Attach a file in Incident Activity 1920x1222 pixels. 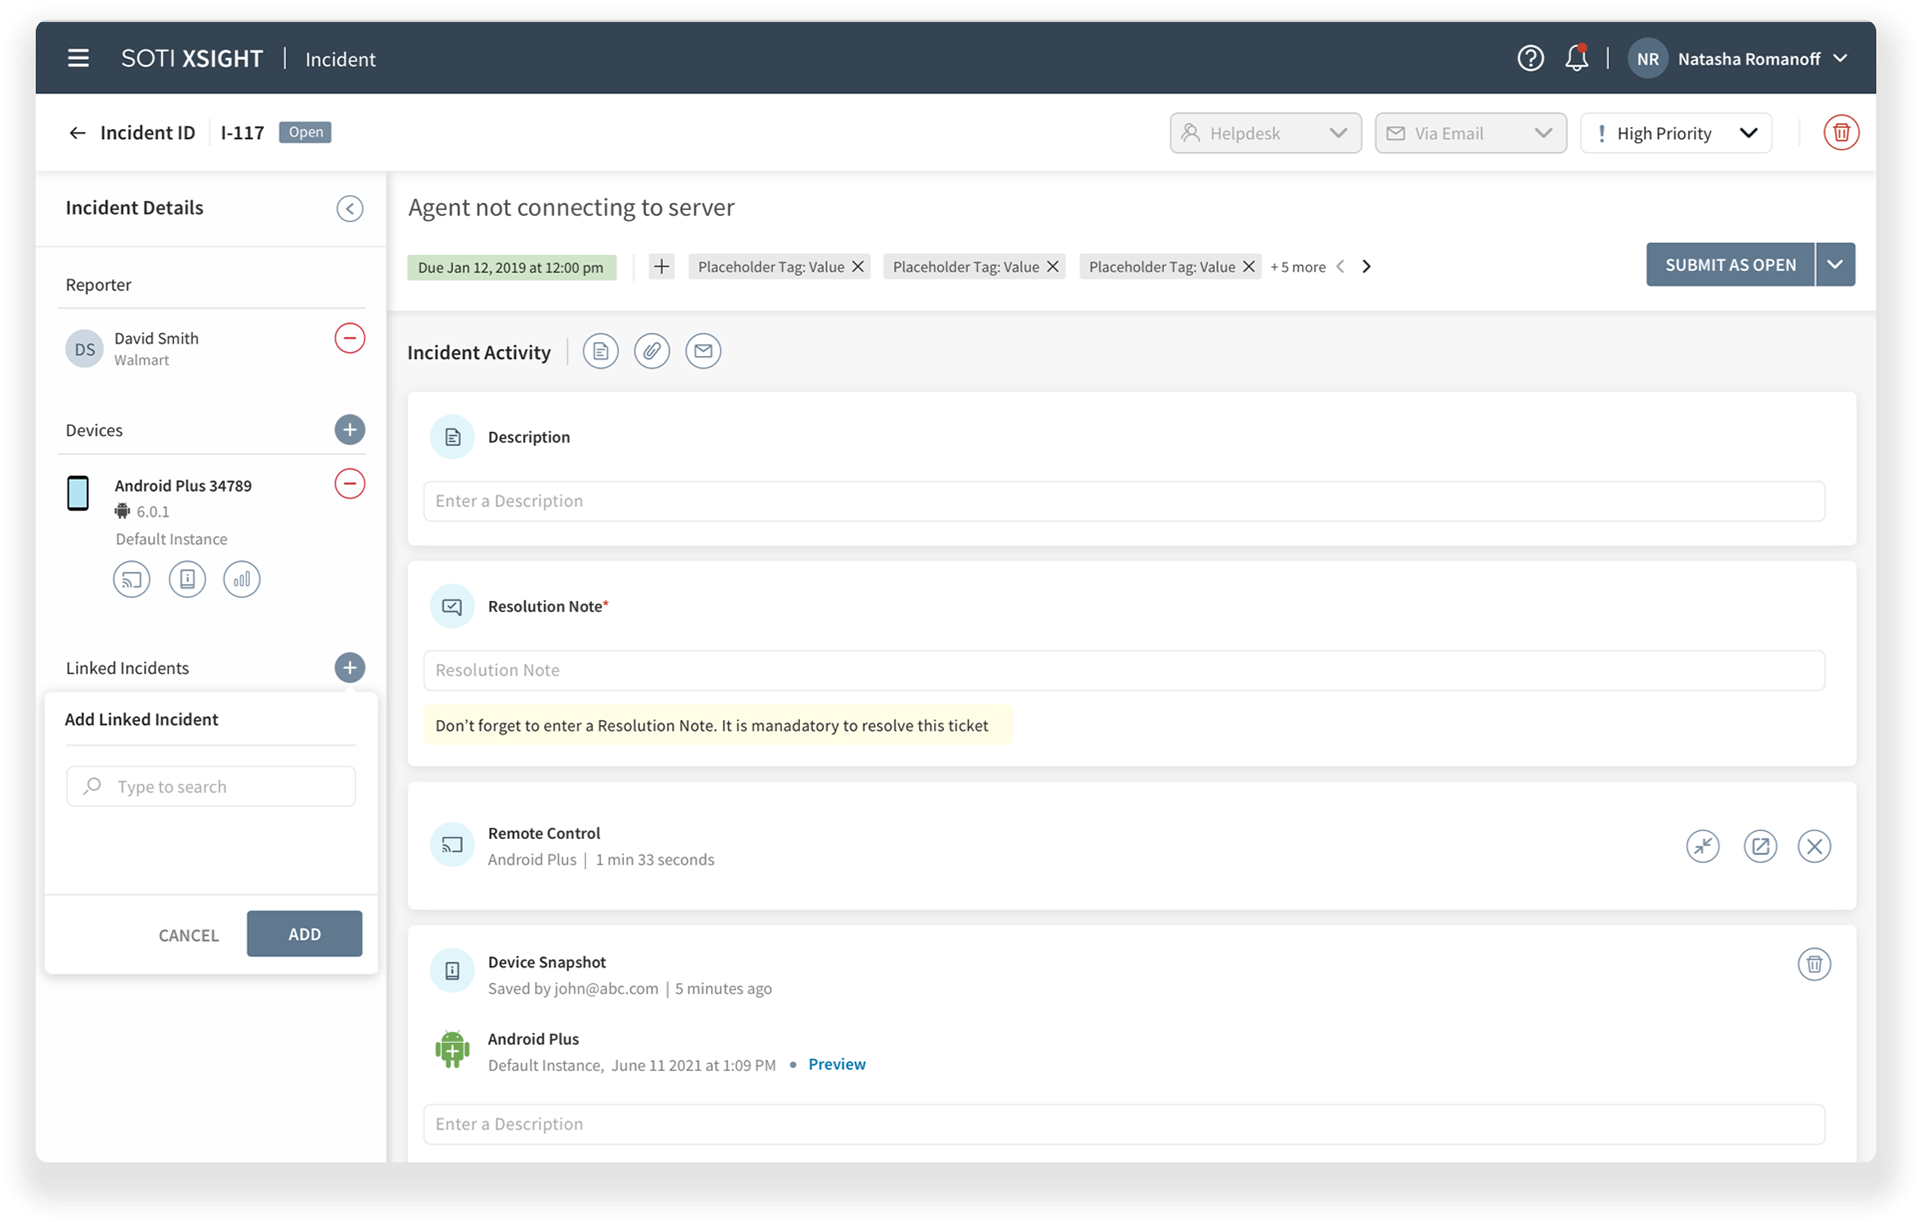tap(652, 351)
